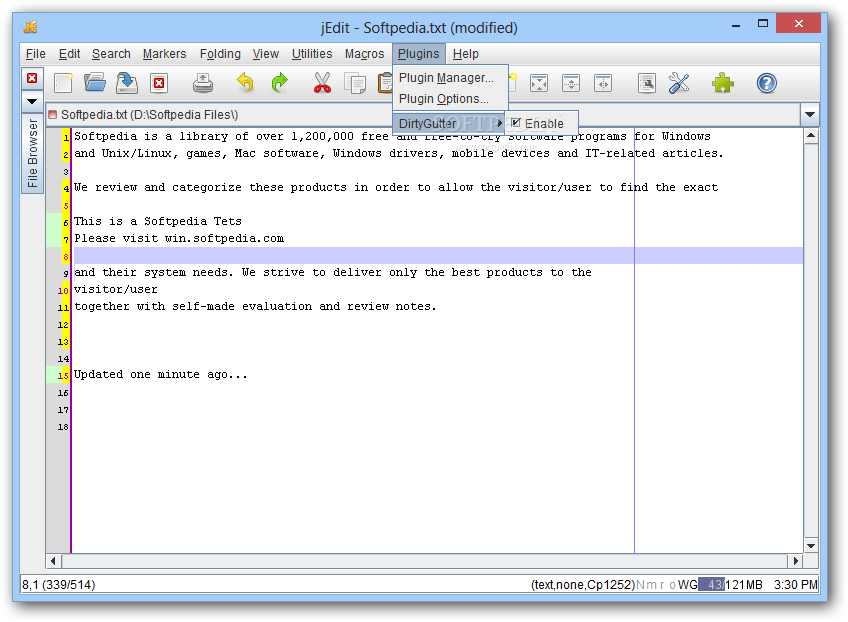This screenshot has width=848, height=622.
Task: Open the docking area dropdown arrow
Action: [32, 101]
